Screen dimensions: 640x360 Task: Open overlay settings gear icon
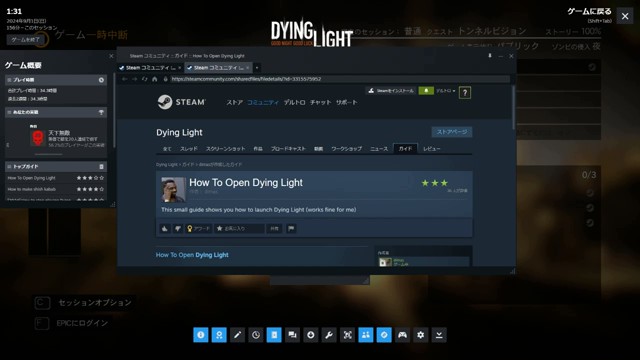(x=421, y=335)
